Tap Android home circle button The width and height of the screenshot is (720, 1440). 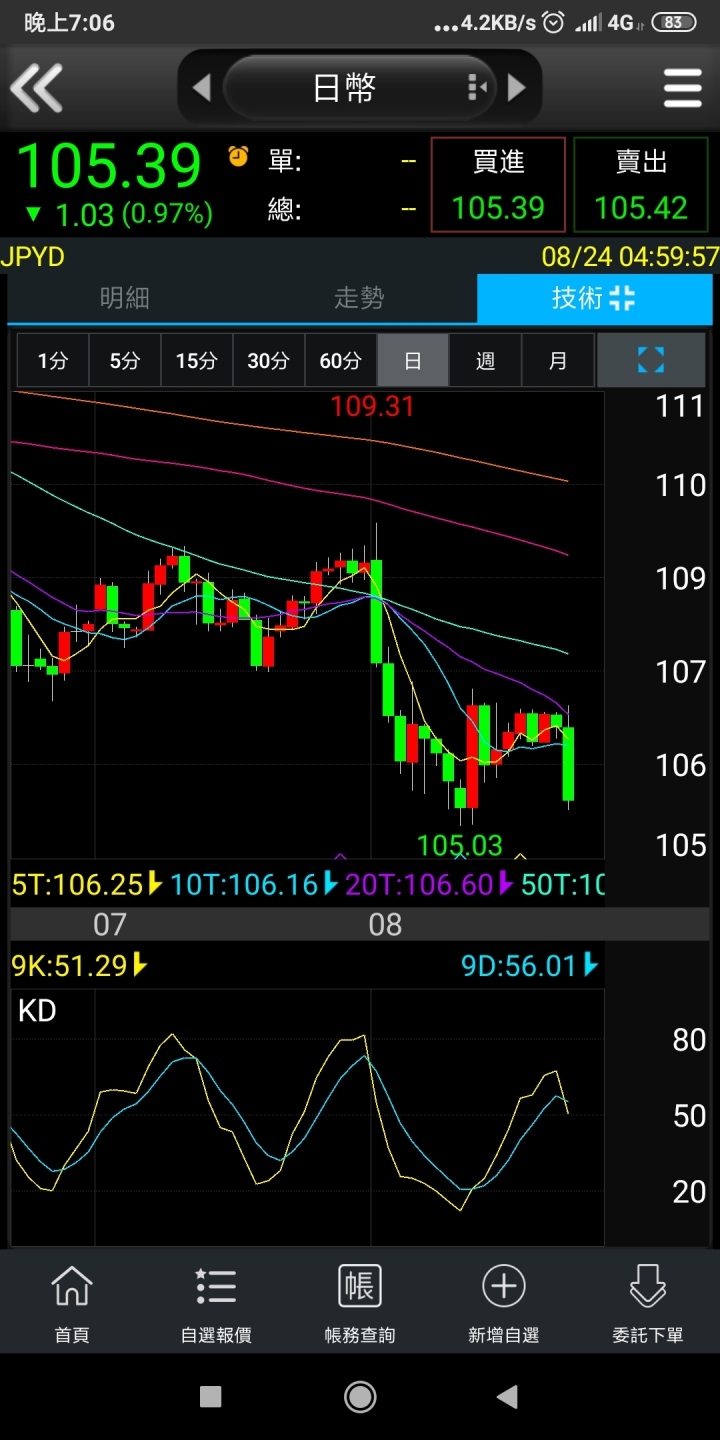[360, 1396]
